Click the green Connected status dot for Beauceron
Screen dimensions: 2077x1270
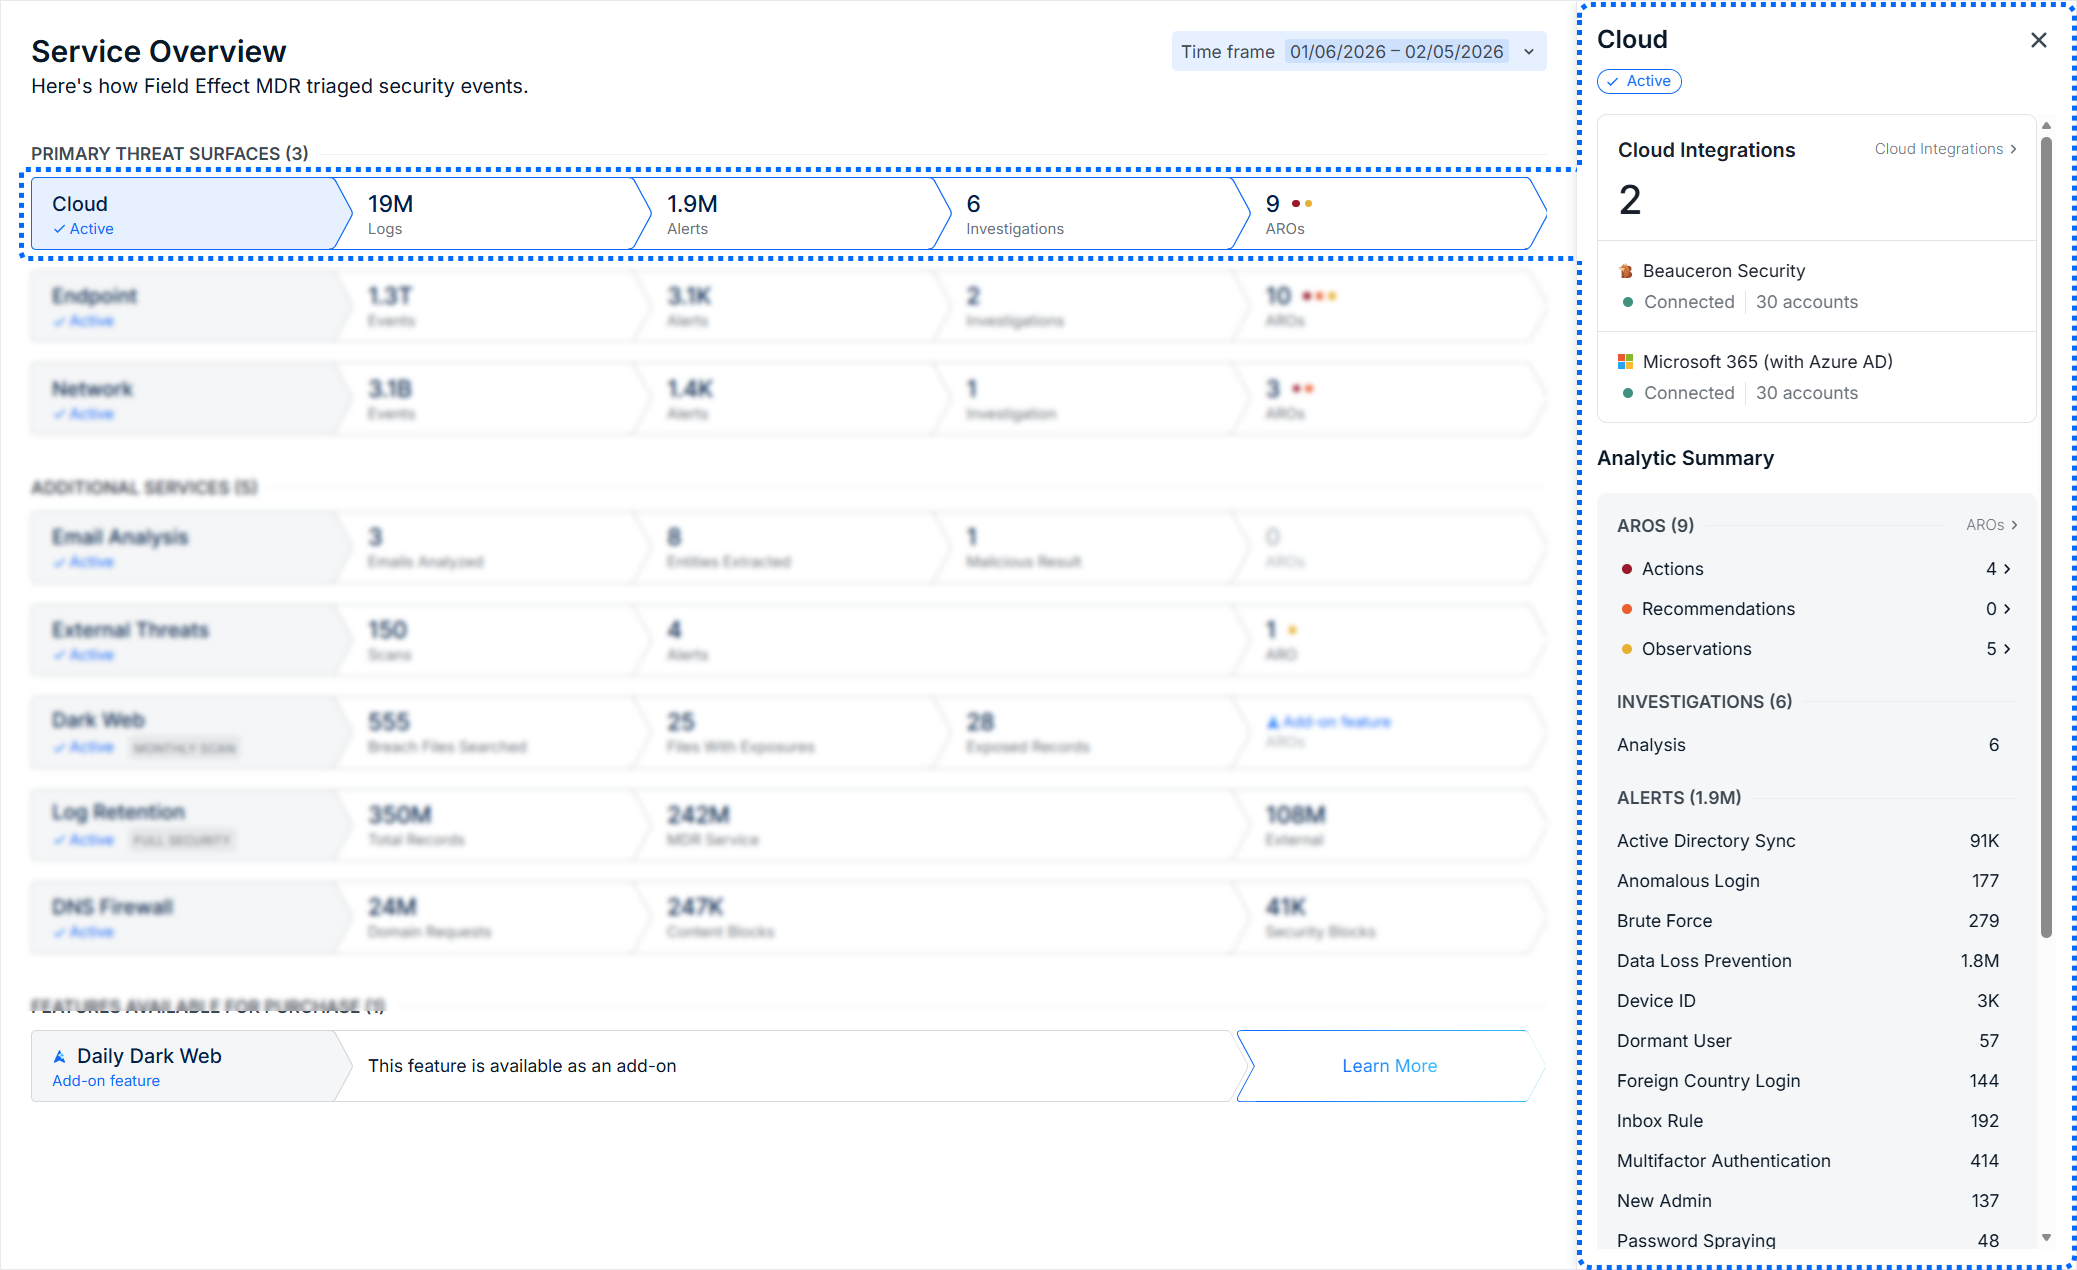tap(1628, 302)
